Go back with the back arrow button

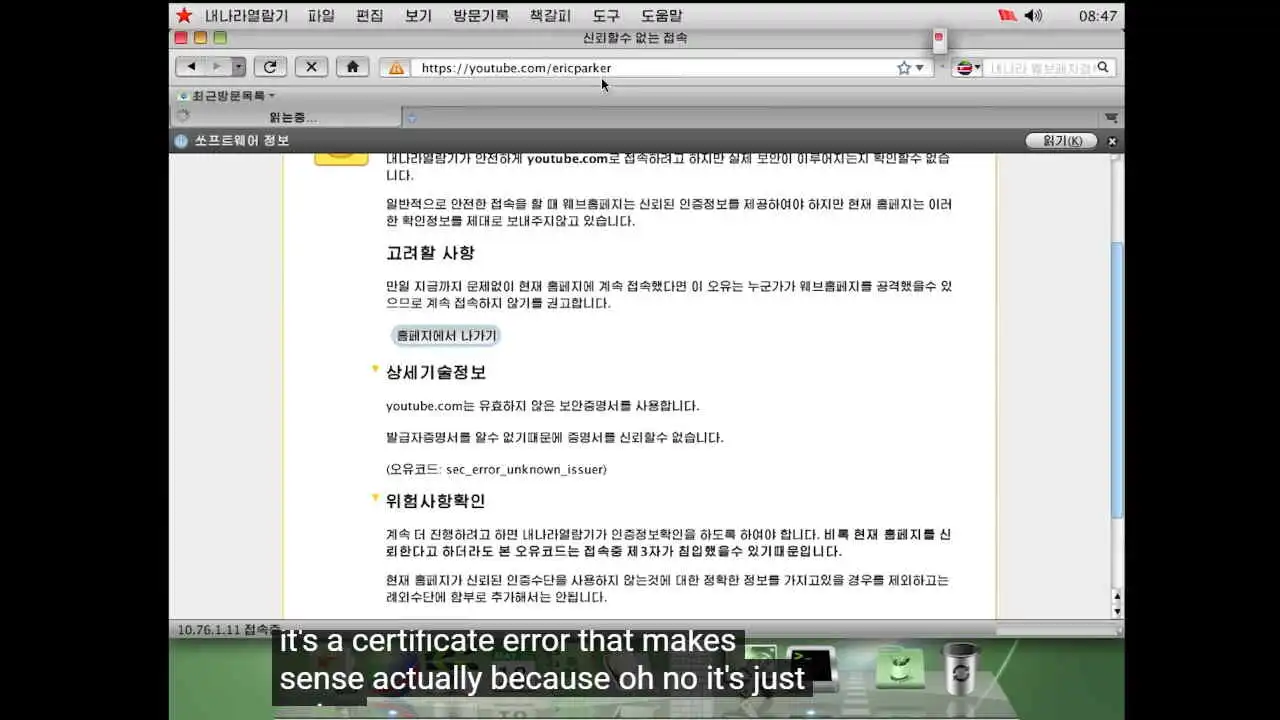pyautogui.click(x=191, y=67)
